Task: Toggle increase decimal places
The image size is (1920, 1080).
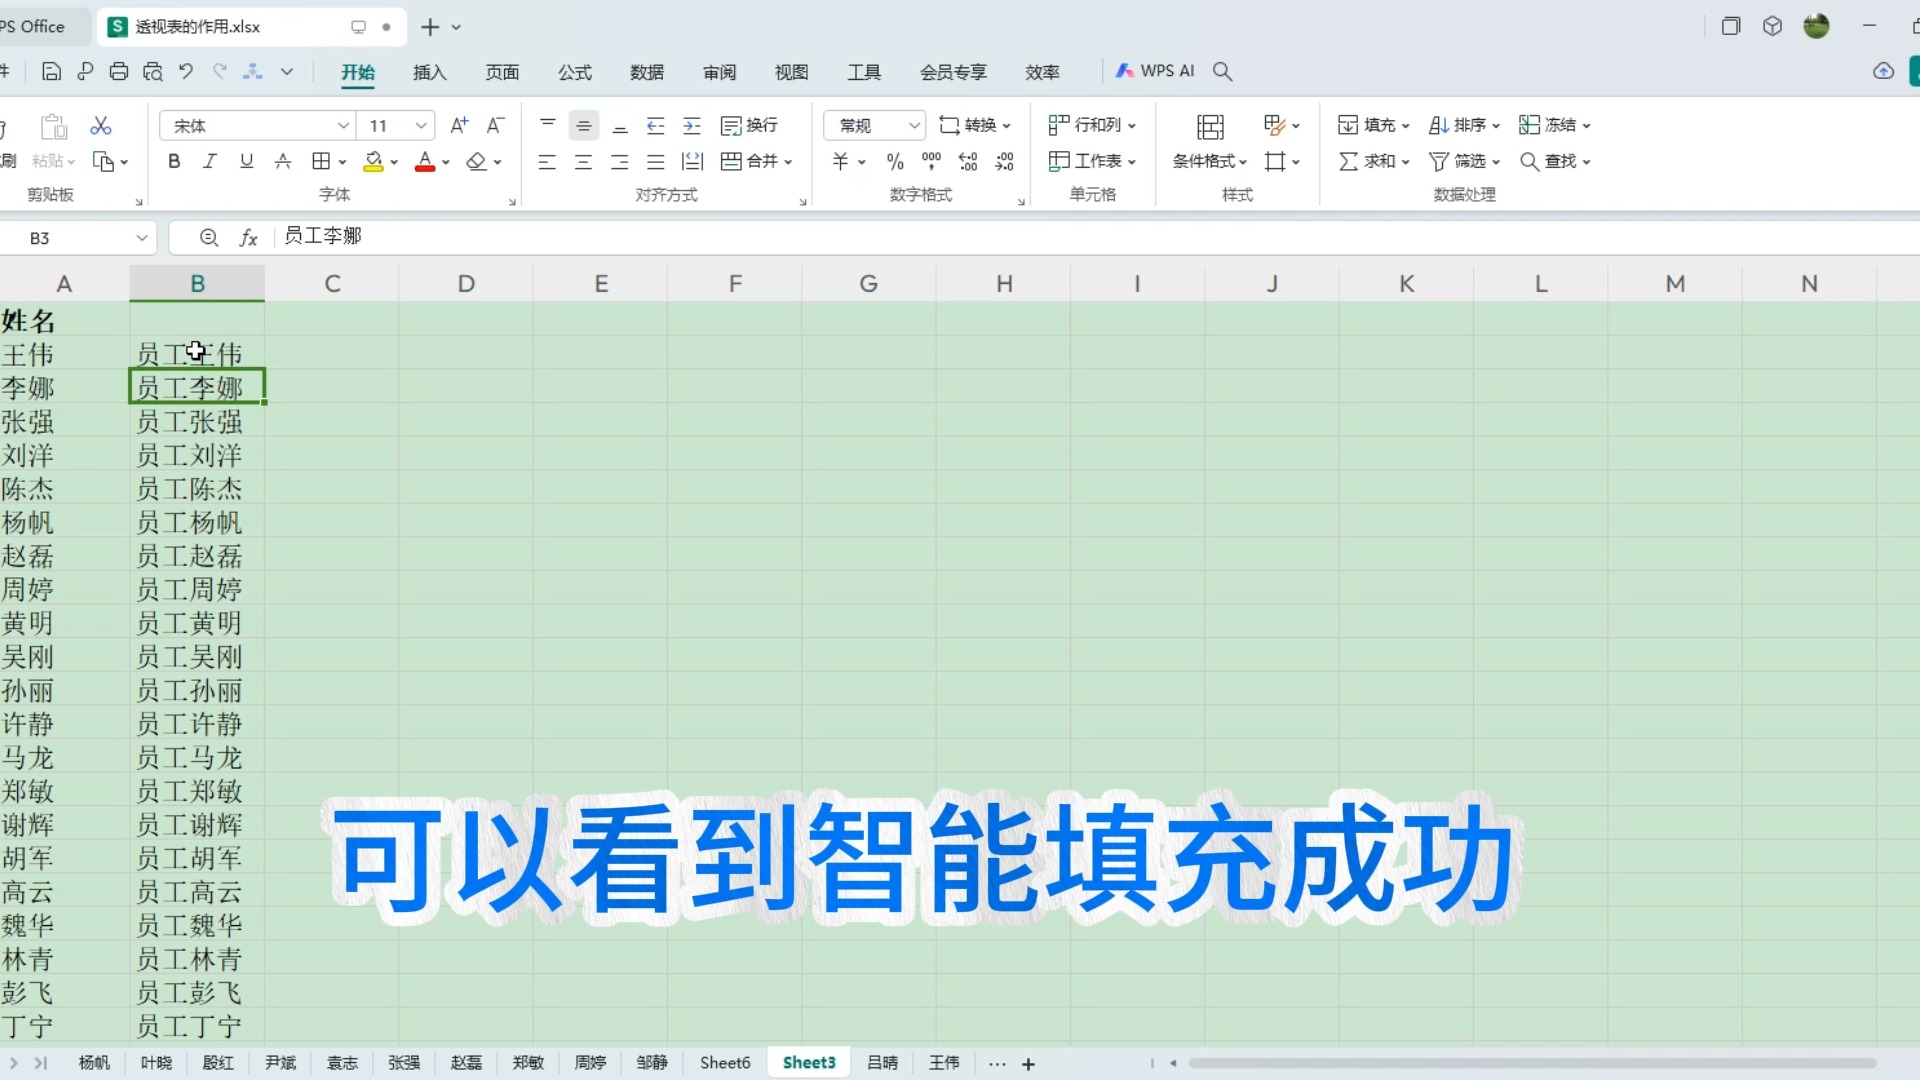Action: click(x=967, y=161)
